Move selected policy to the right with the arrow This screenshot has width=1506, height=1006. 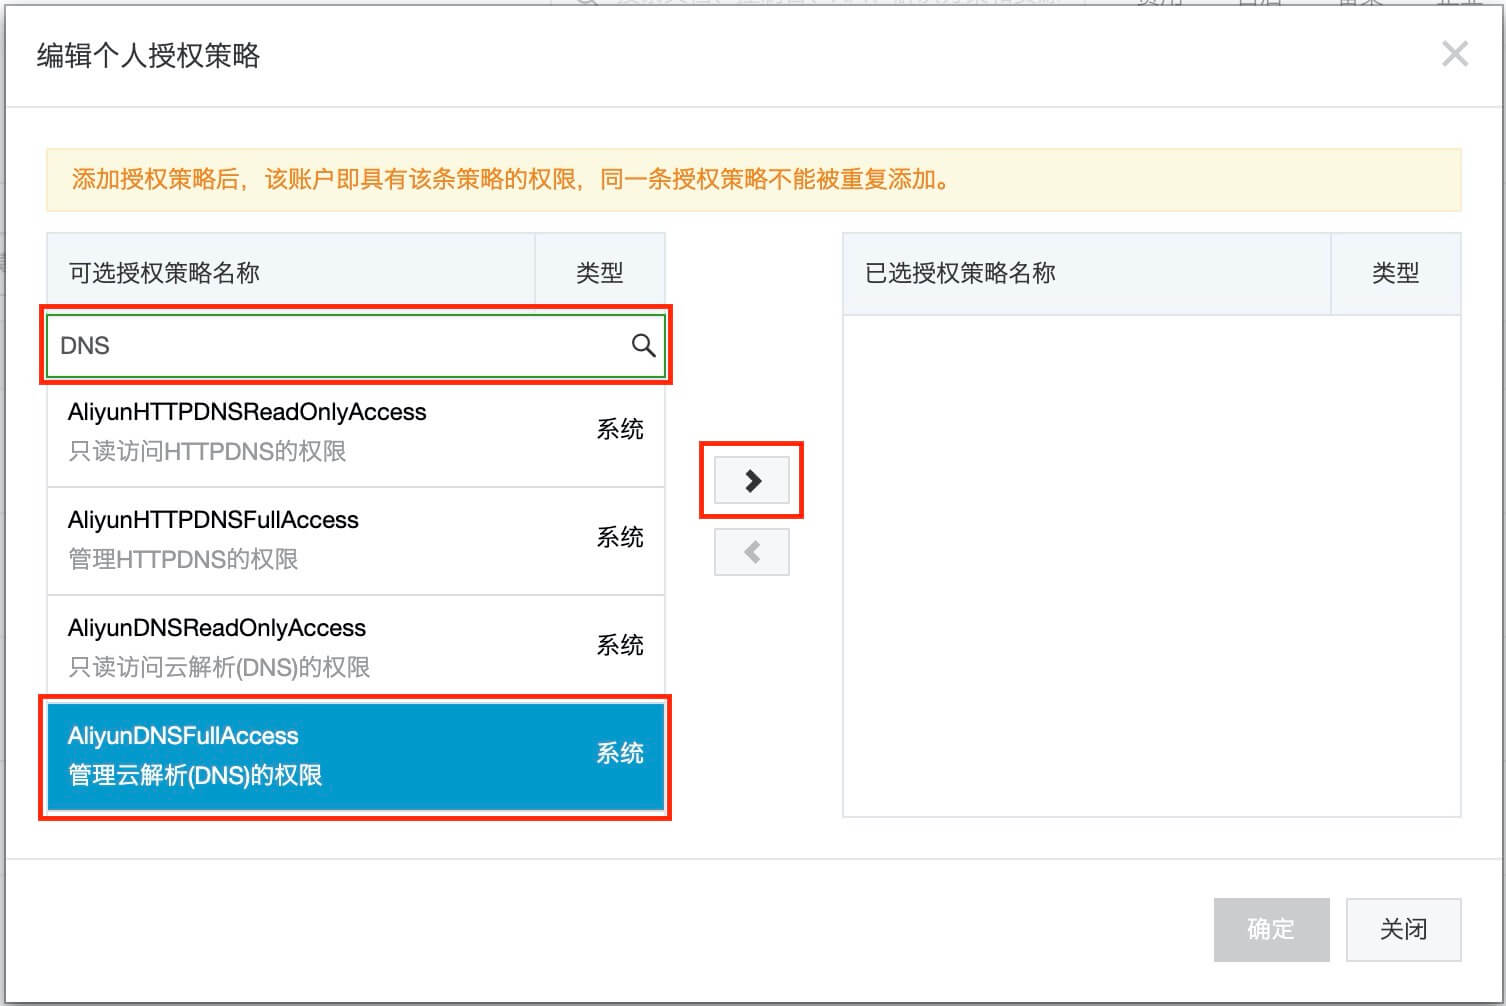(x=752, y=481)
